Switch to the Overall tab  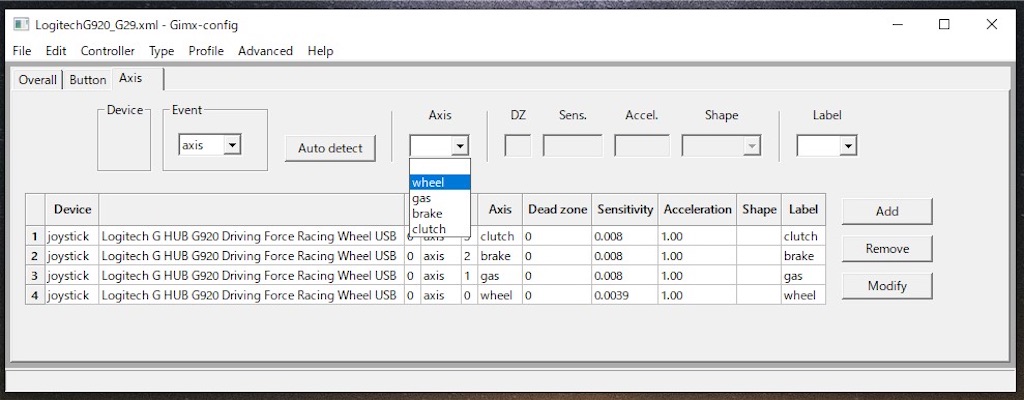point(37,80)
